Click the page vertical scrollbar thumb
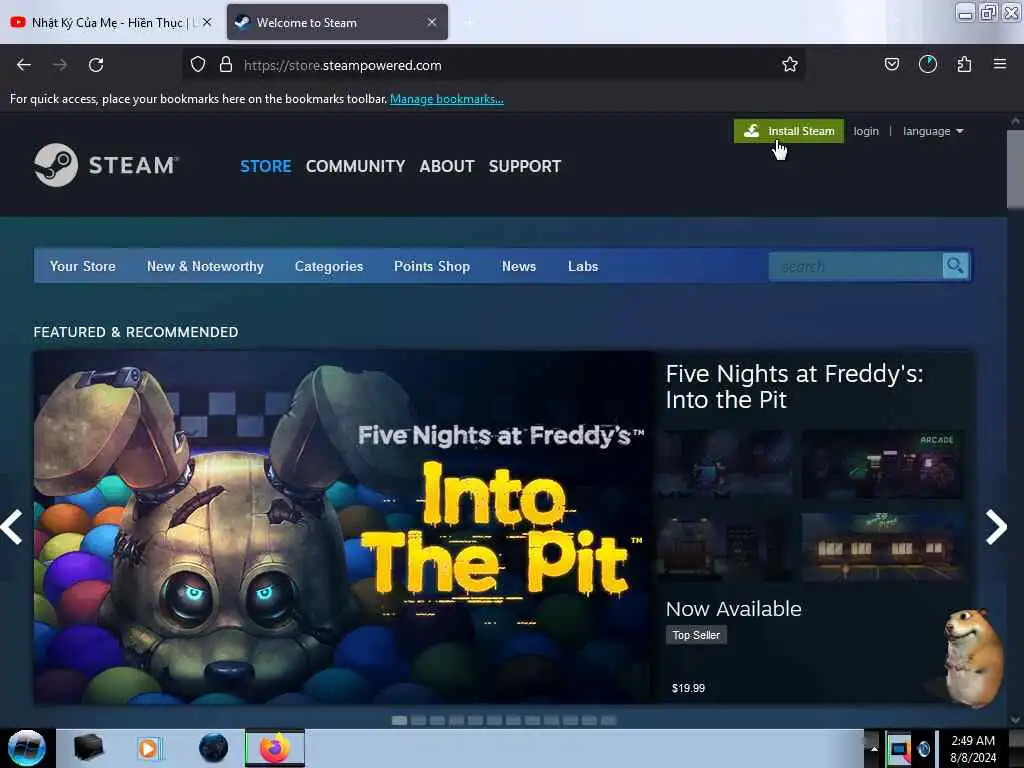Viewport: 1024px width, 768px height. click(1015, 170)
